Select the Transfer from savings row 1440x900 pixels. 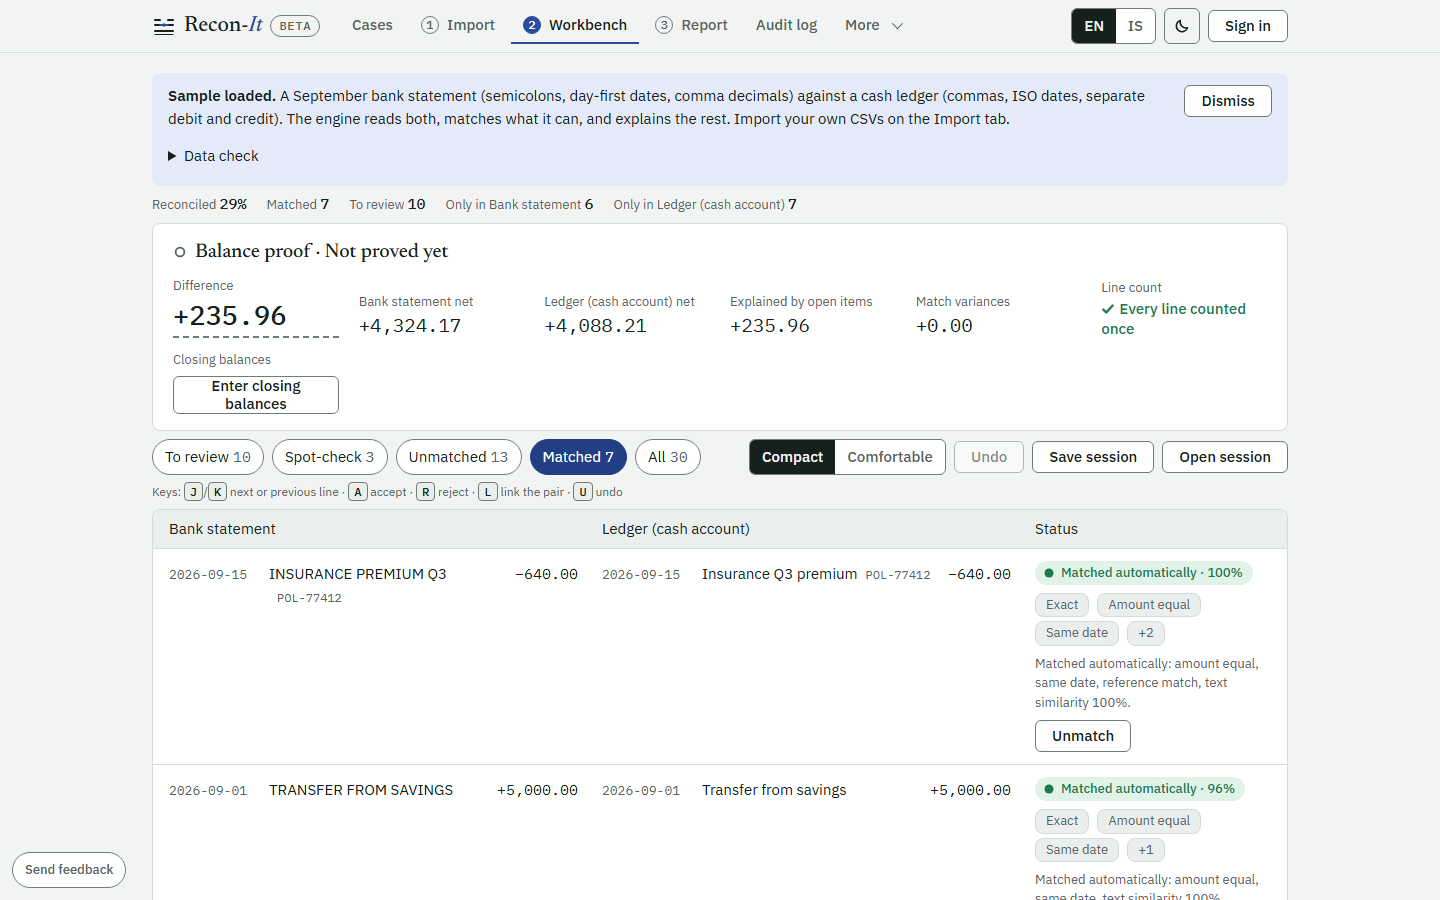pyautogui.click(x=720, y=832)
